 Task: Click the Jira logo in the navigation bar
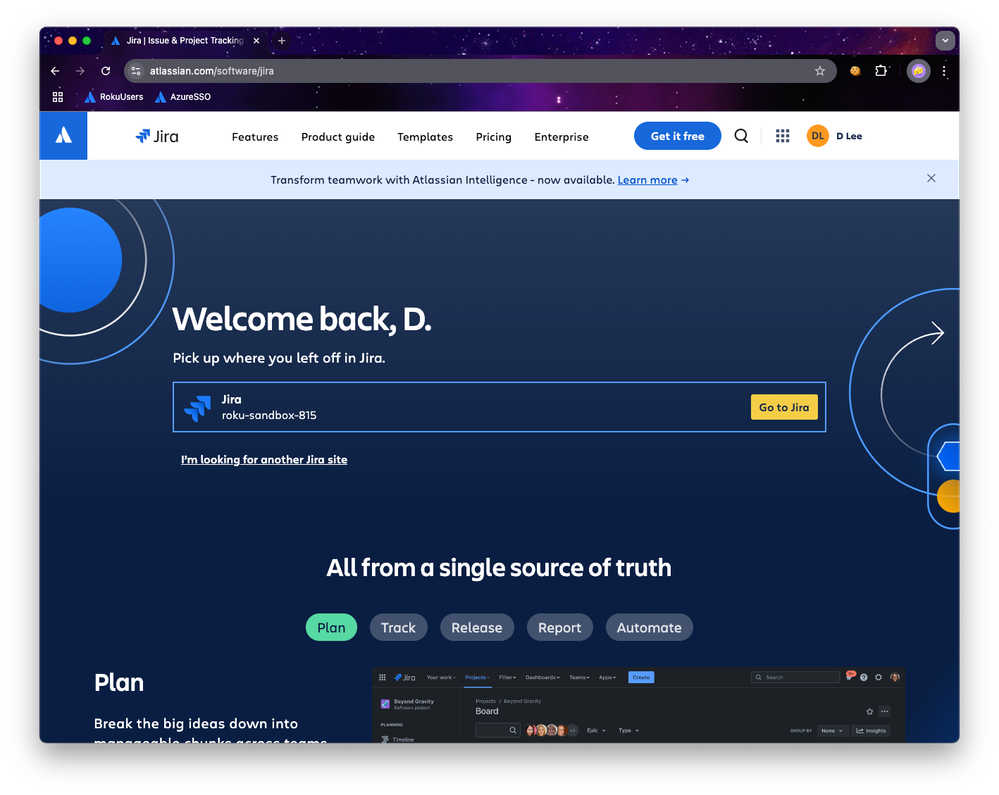(156, 136)
